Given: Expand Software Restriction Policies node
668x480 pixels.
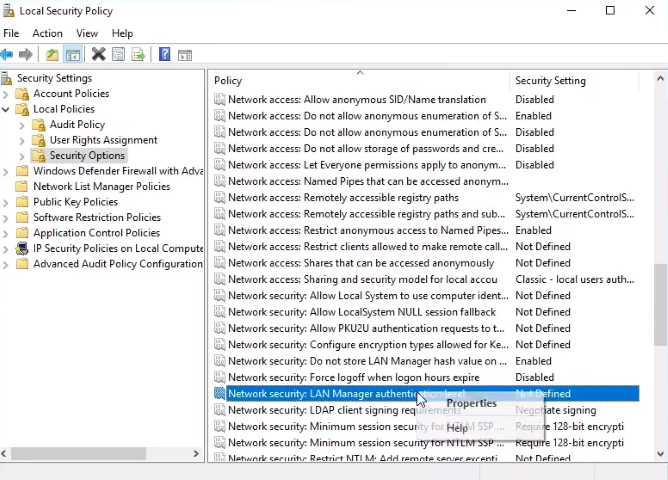Looking at the screenshot, I should click(x=6, y=218).
